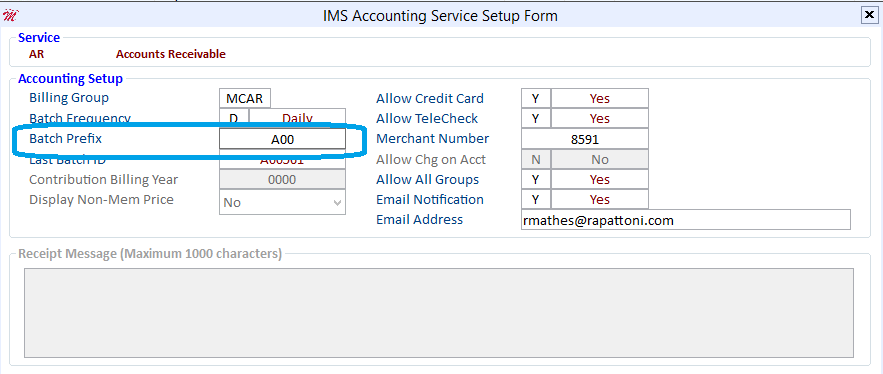Click the Merchant Number field 8591
The image size is (883, 374).
click(x=585, y=139)
